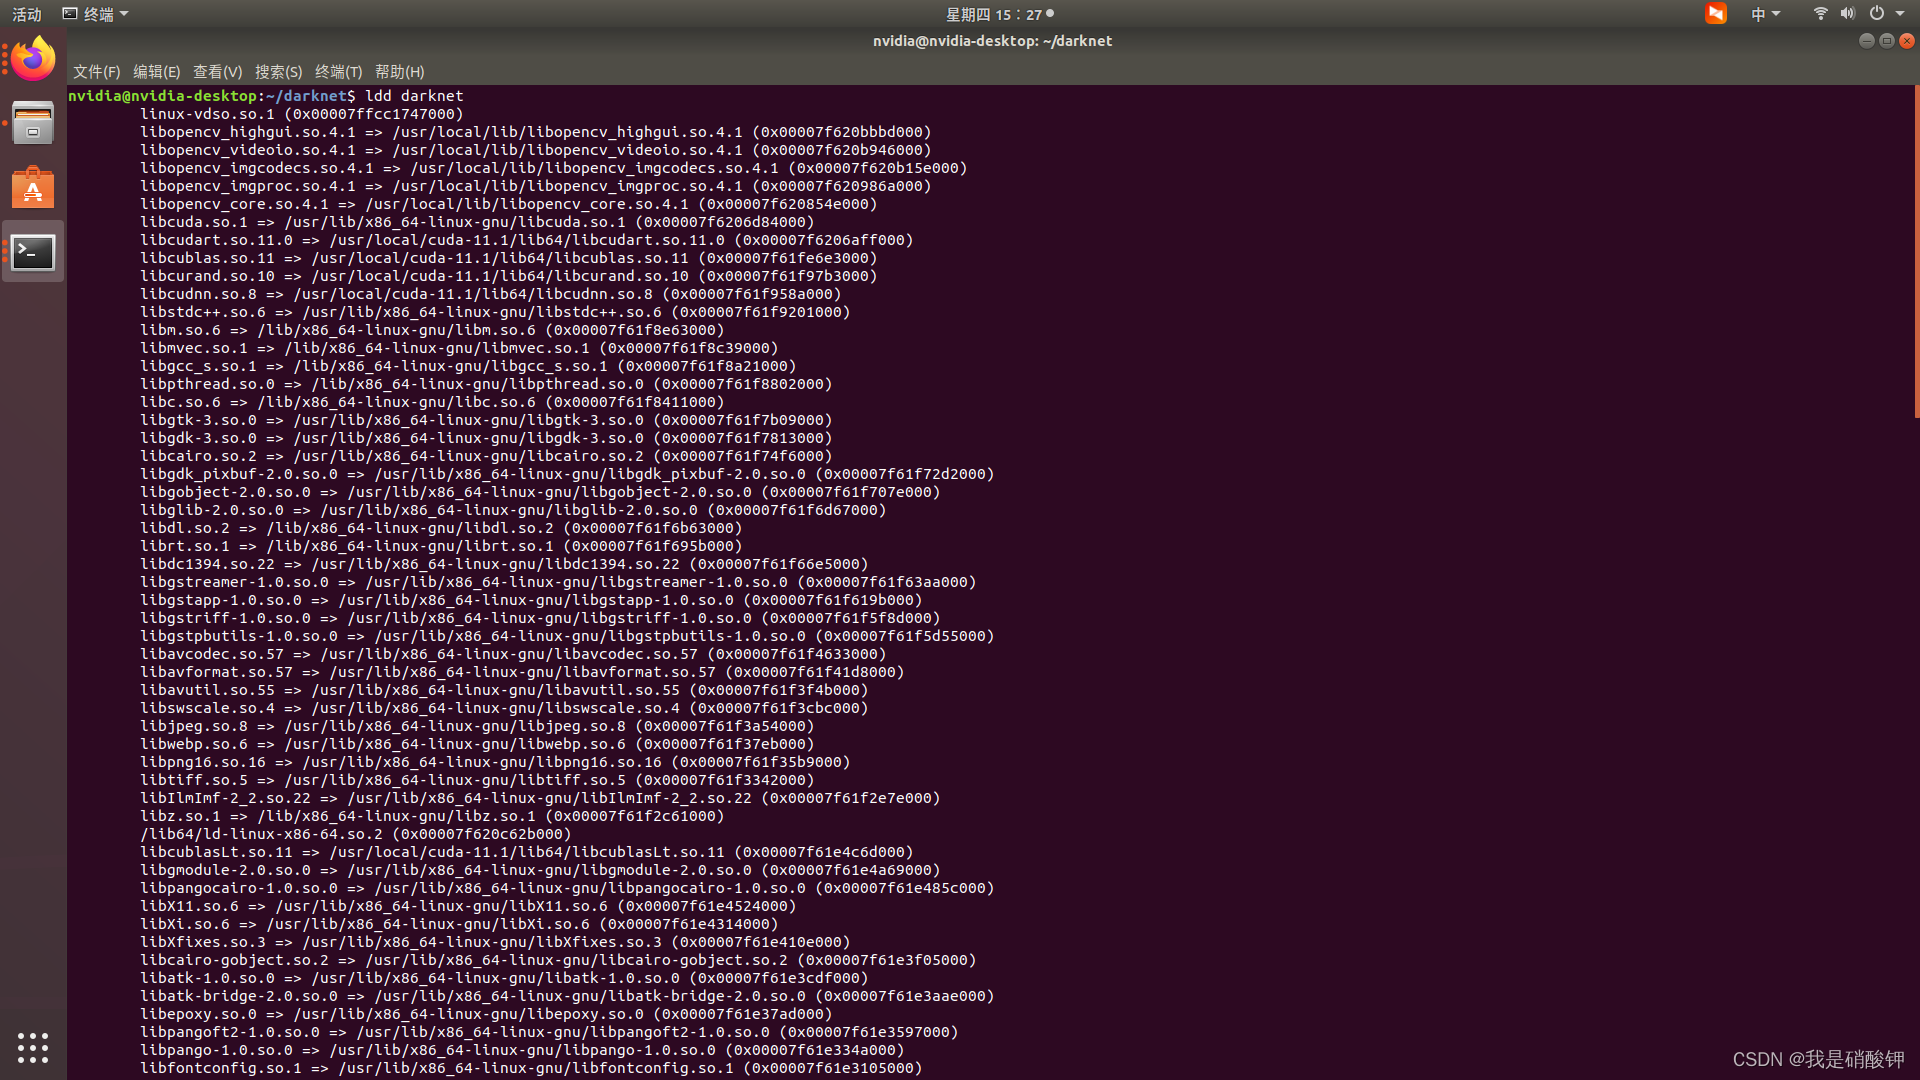Open the 活动 activities overview
Image resolution: width=1920 pixels, height=1080 pixels.
[27, 14]
